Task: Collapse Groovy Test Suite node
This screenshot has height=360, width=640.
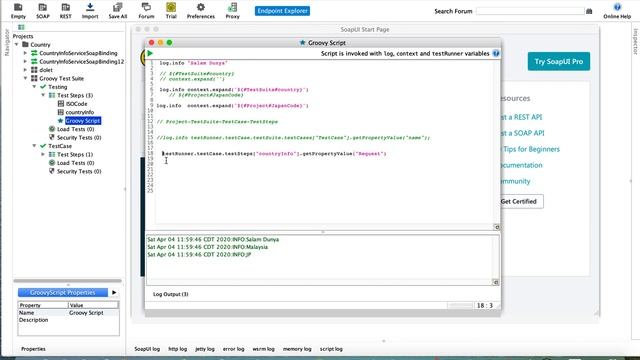Action: (x=25, y=78)
